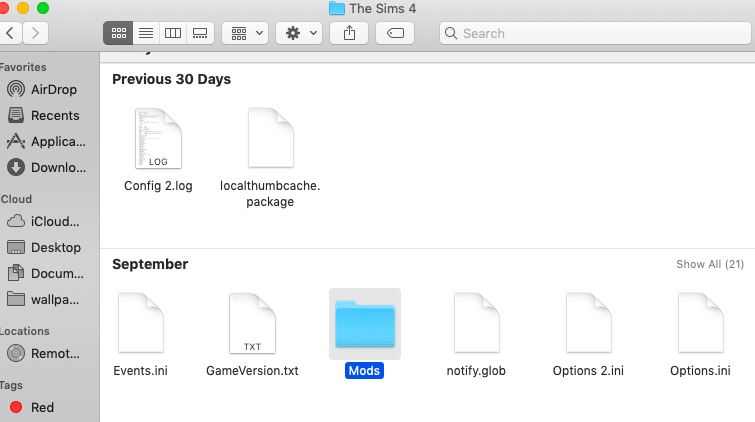This screenshot has width=755, height=422.
Task: Click the Share toolbar button
Action: 350,33
